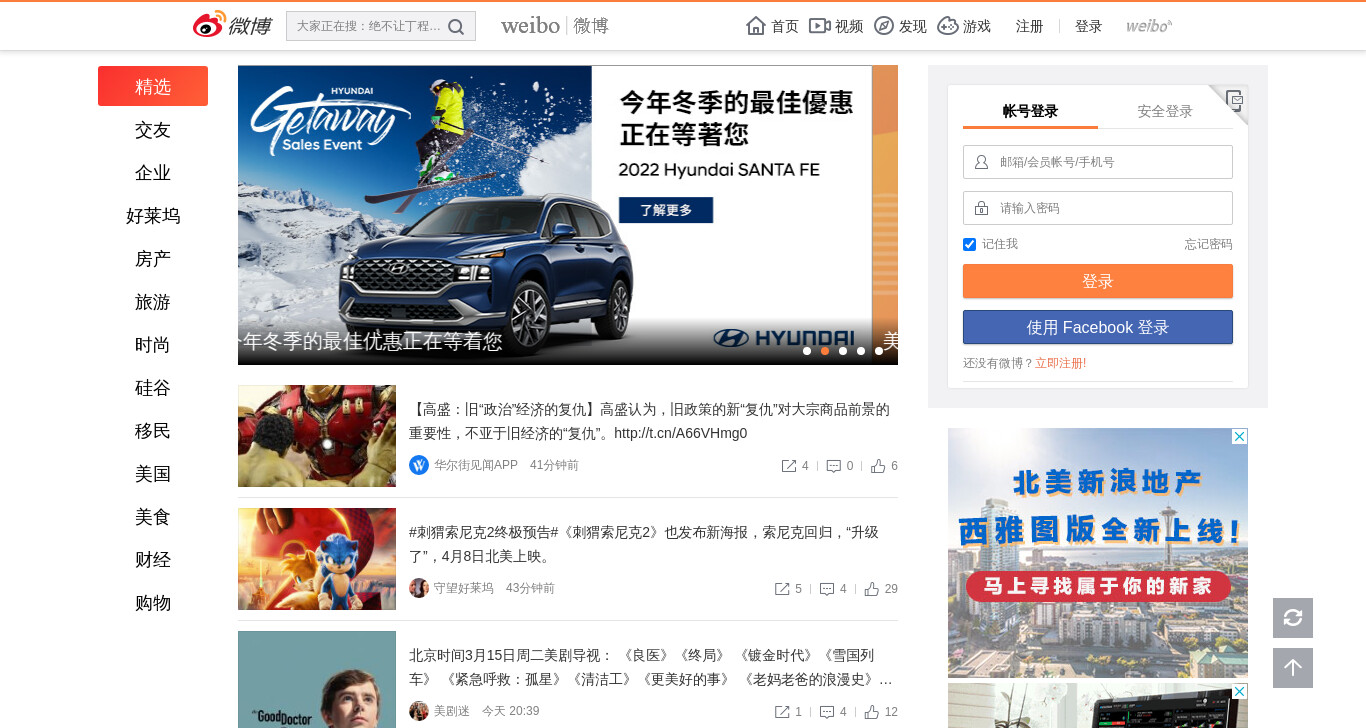Open the 房产 category
Viewport: 1366px width, 728px height.
point(153,259)
